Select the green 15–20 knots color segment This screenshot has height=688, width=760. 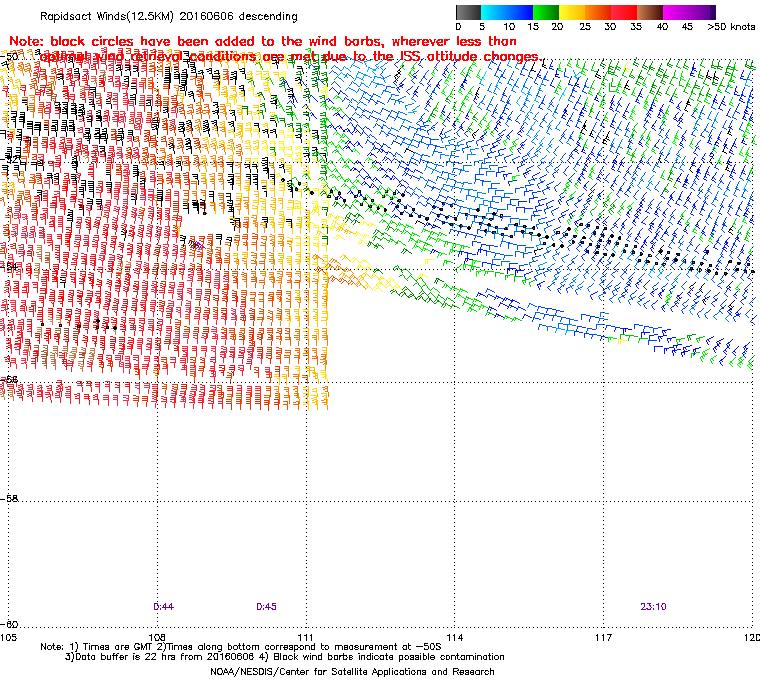point(546,12)
